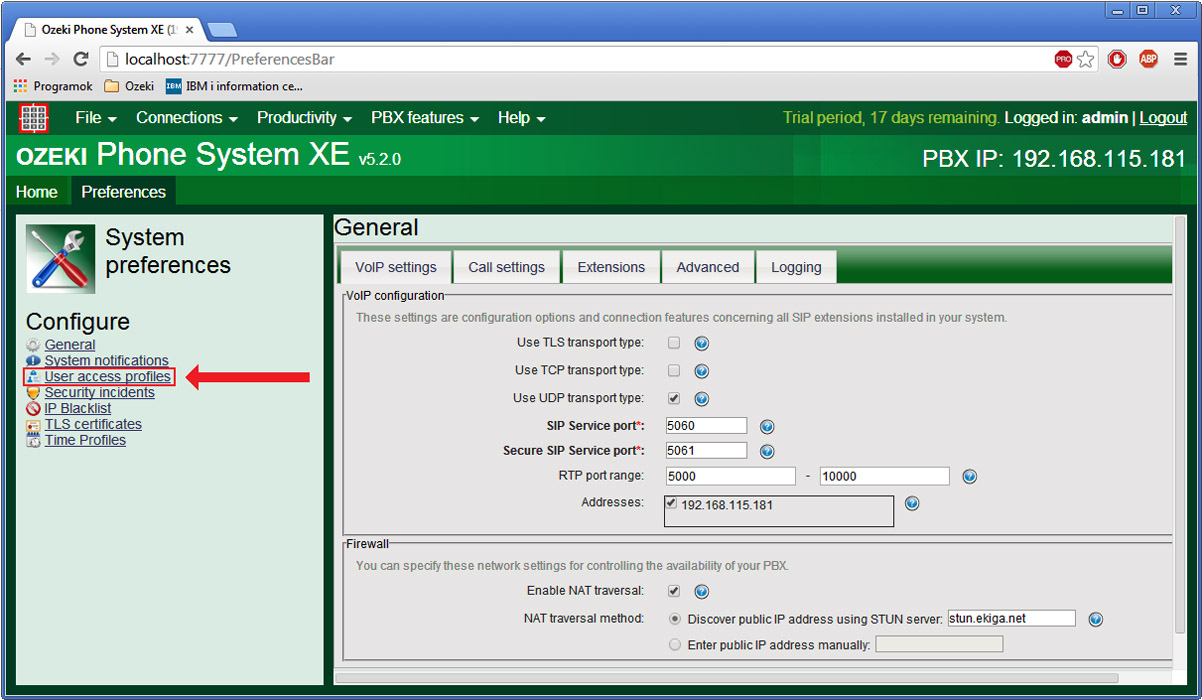Click the red stop-hand extension icon
1202x700 pixels.
click(1117, 59)
